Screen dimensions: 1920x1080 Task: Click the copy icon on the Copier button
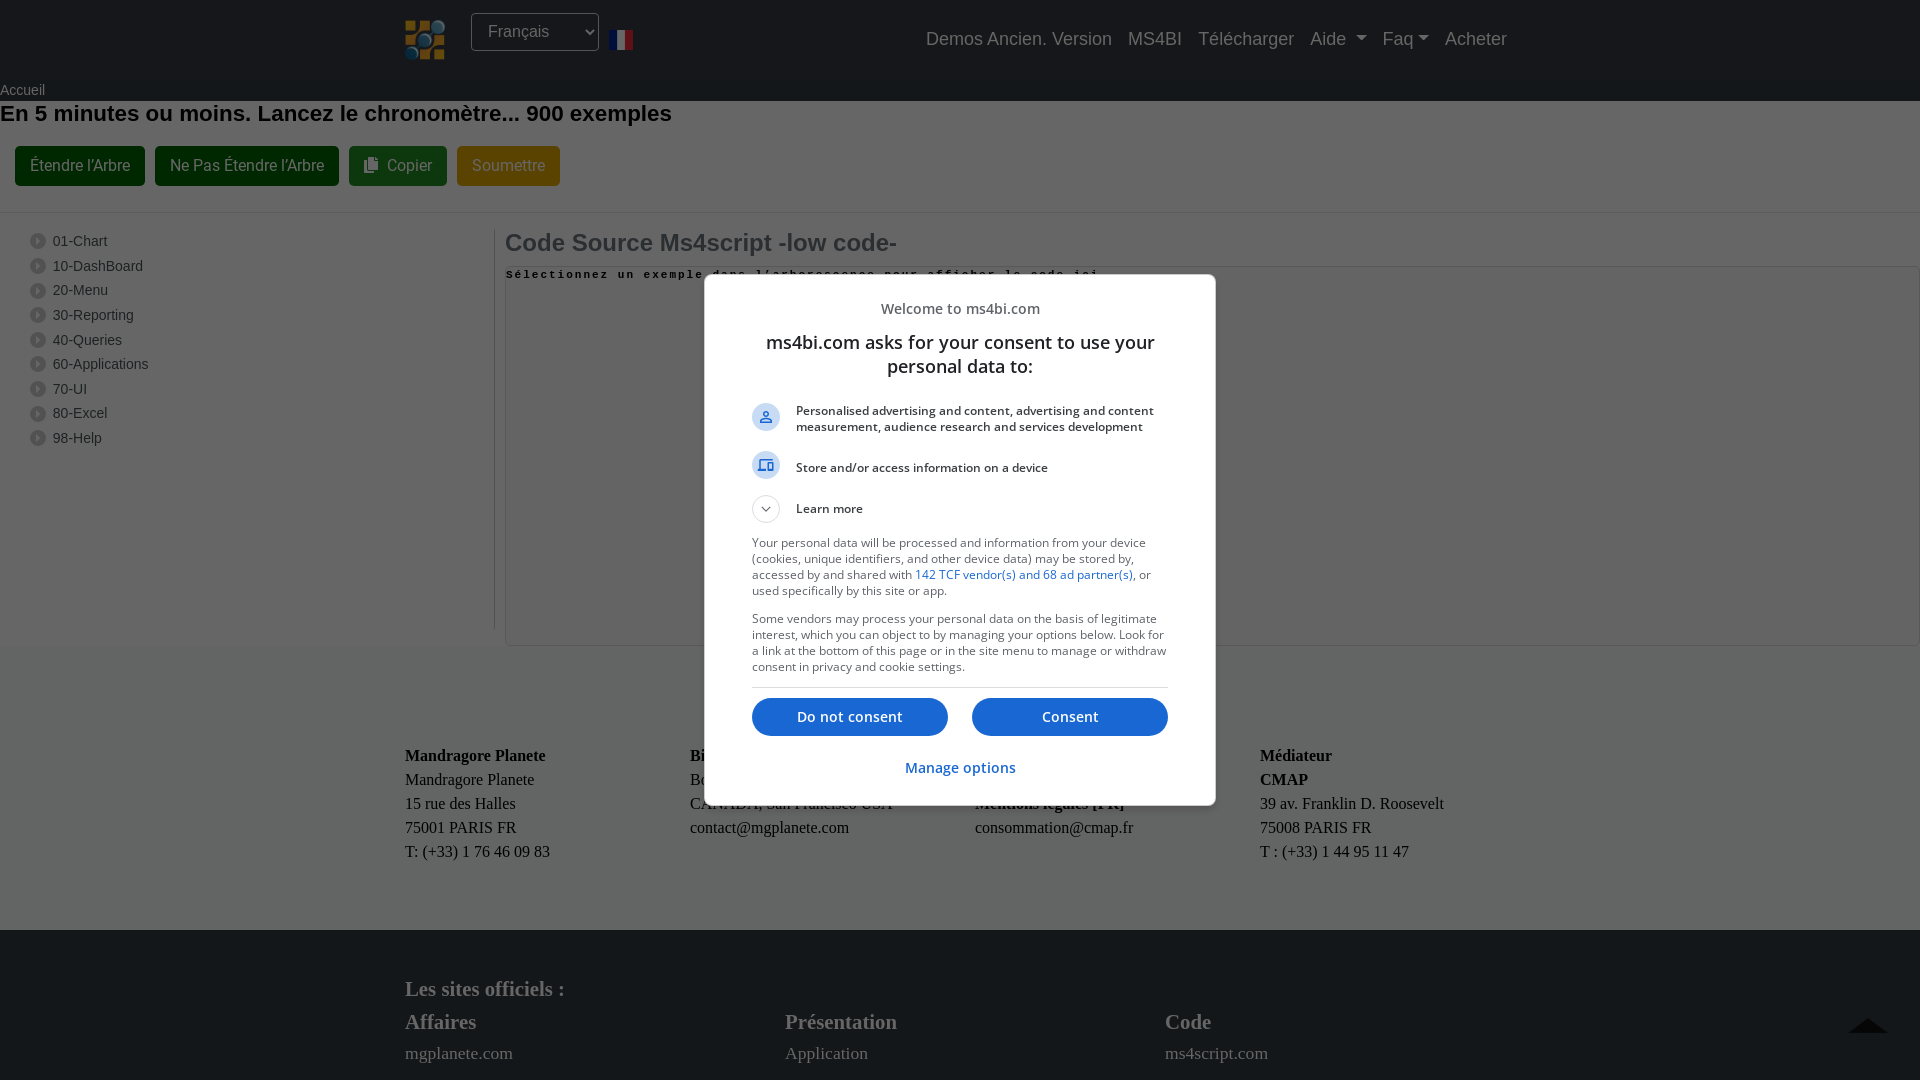[x=371, y=165]
